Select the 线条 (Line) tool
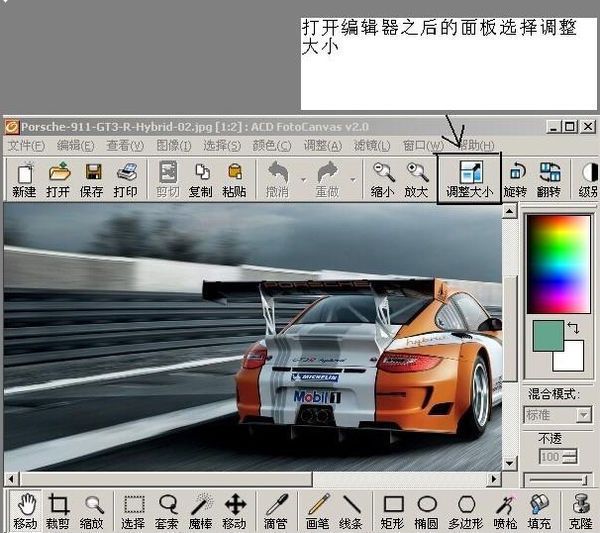This screenshot has height=533, width=600. (351, 511)
